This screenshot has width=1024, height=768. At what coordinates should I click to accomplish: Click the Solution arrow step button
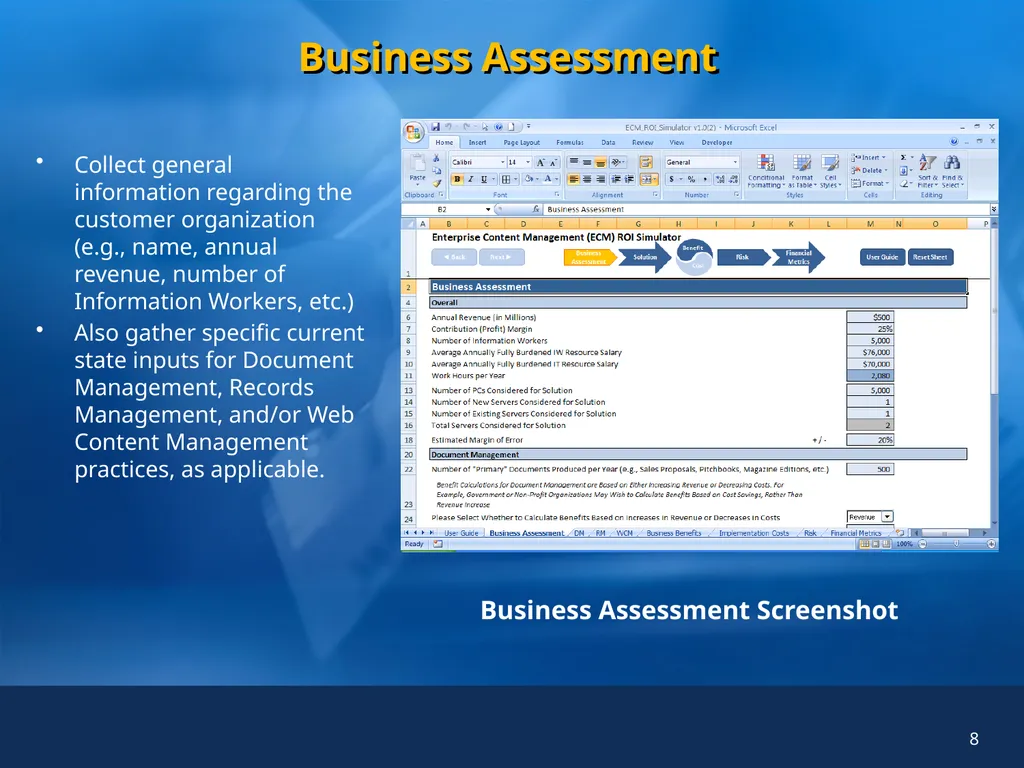[x=644, y=257]
